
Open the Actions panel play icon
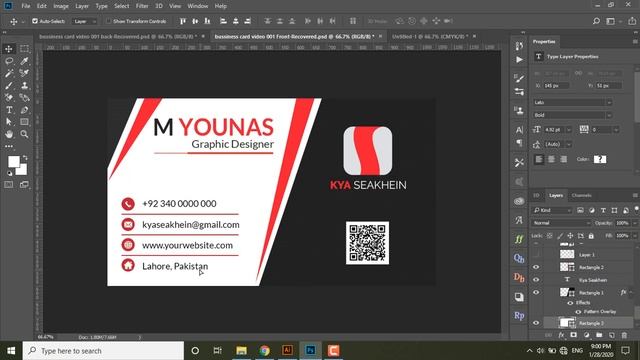click(519, 60)
